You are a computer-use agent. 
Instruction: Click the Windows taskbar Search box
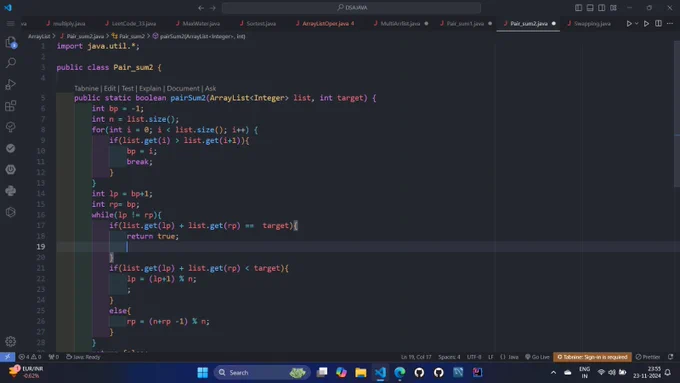point(262,372)
